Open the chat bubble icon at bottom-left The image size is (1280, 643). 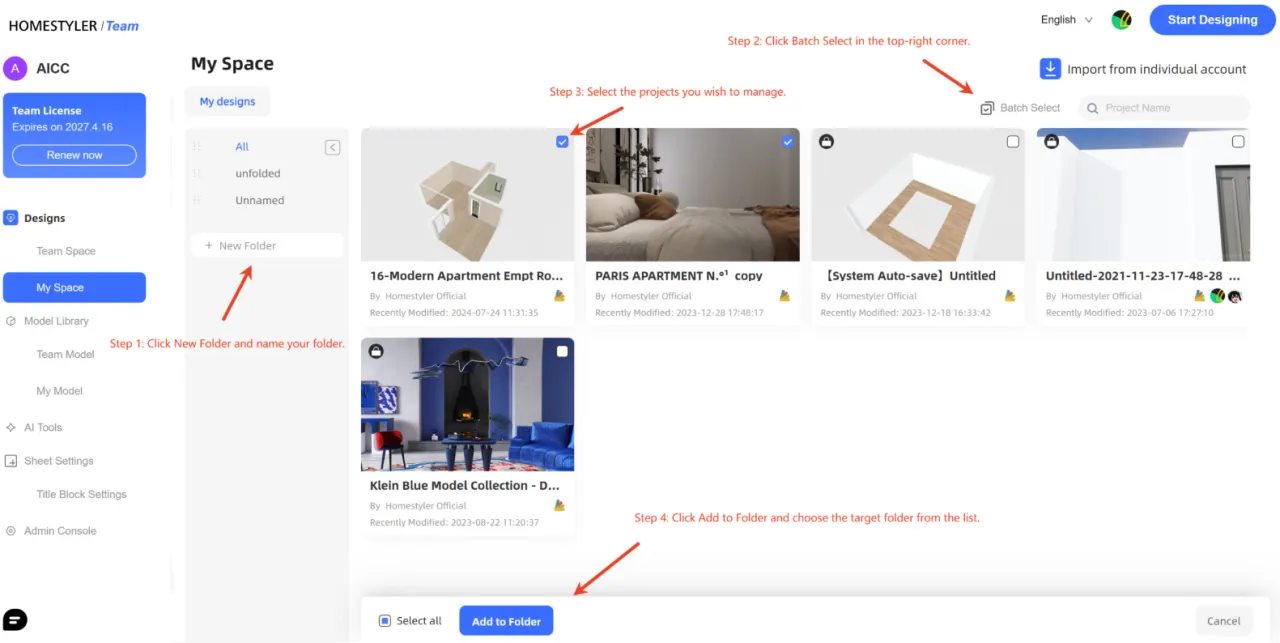coord(15,619)
